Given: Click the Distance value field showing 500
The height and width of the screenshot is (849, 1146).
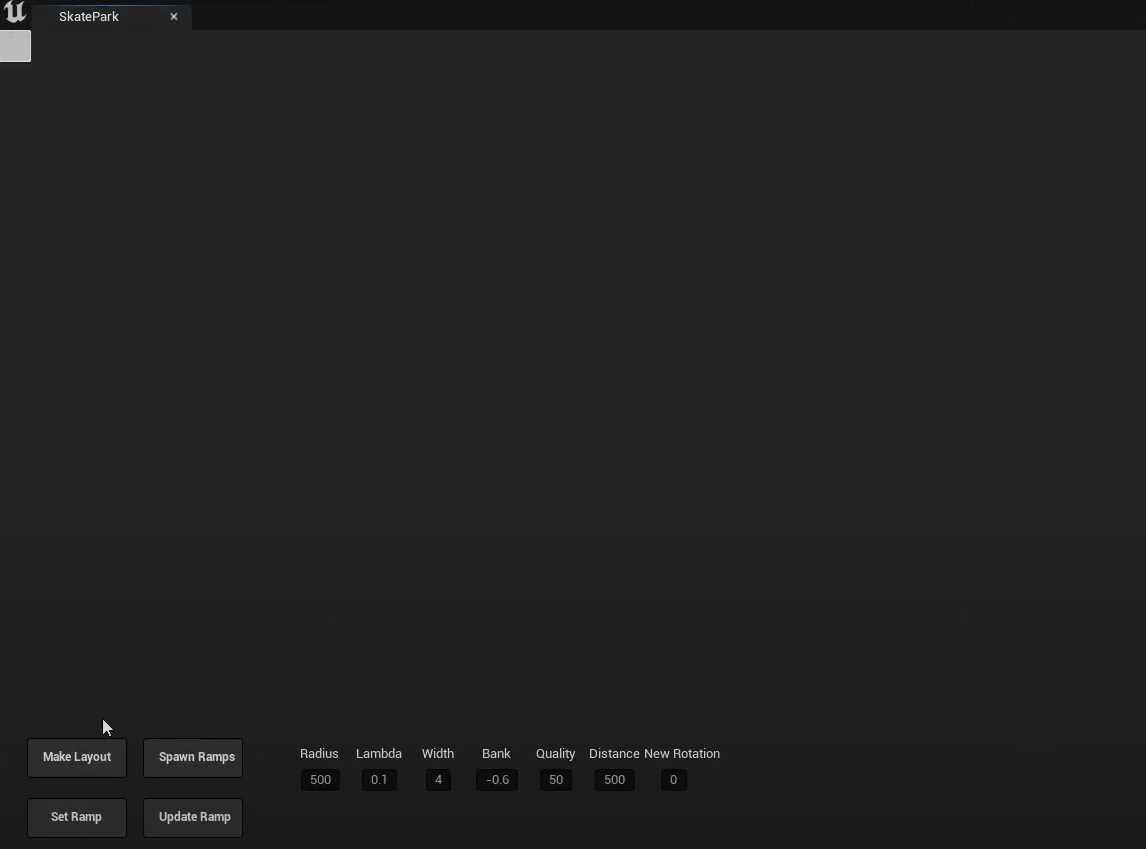Looking at the screenshot, I should tap(615, 780).
